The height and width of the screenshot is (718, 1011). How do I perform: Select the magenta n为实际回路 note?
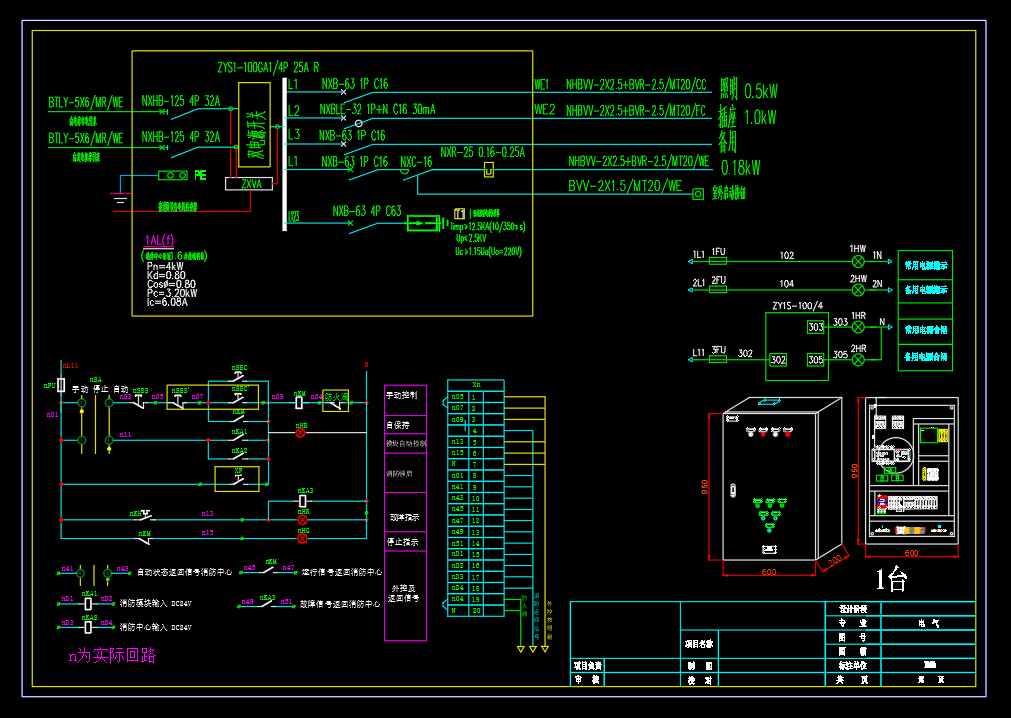coord(112,655)
